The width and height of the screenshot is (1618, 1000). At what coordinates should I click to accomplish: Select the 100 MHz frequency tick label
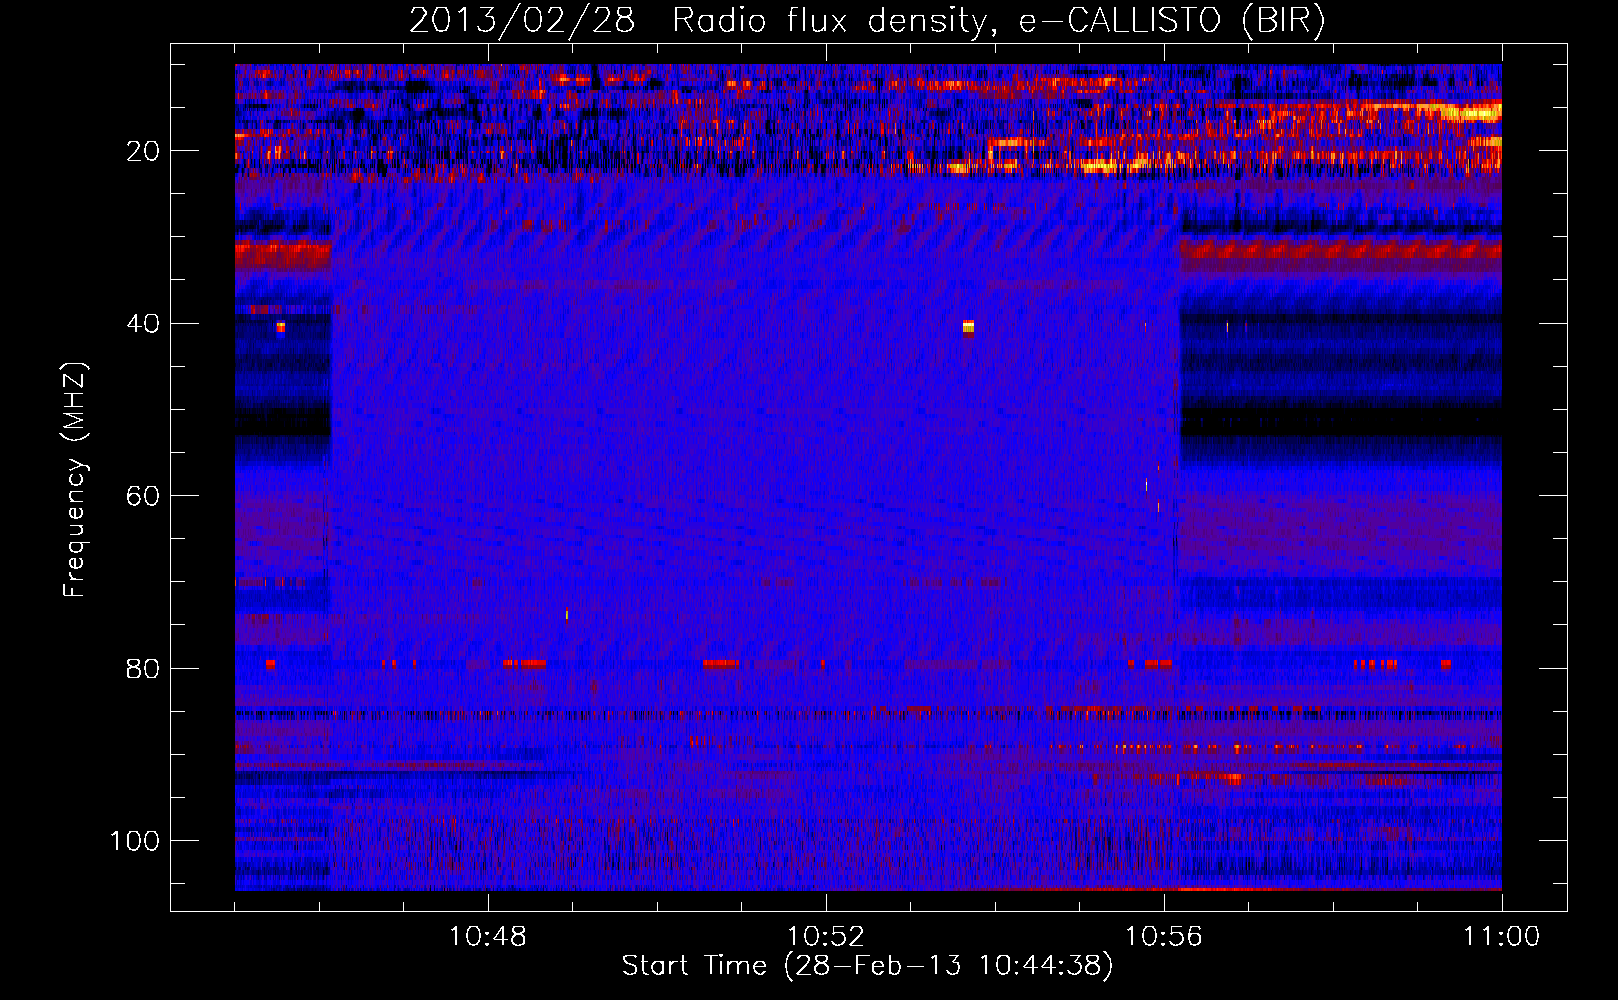pos(135,841)
